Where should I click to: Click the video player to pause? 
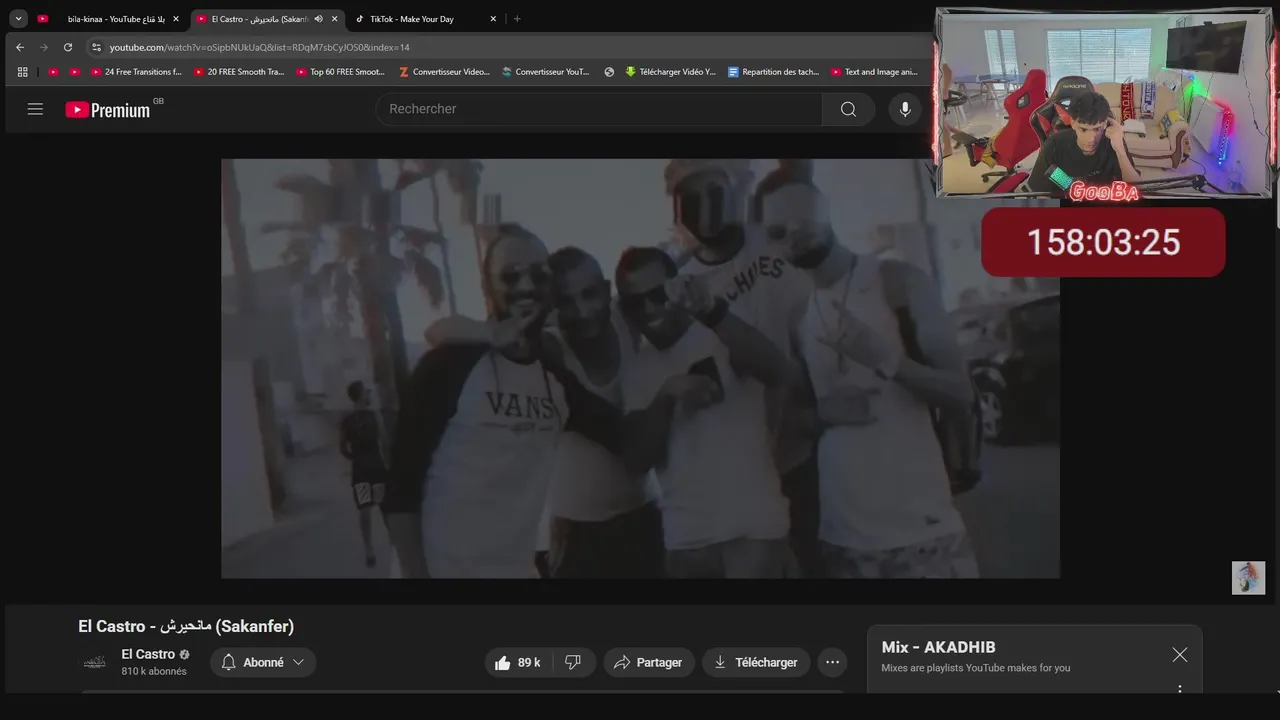click(640, 368)
